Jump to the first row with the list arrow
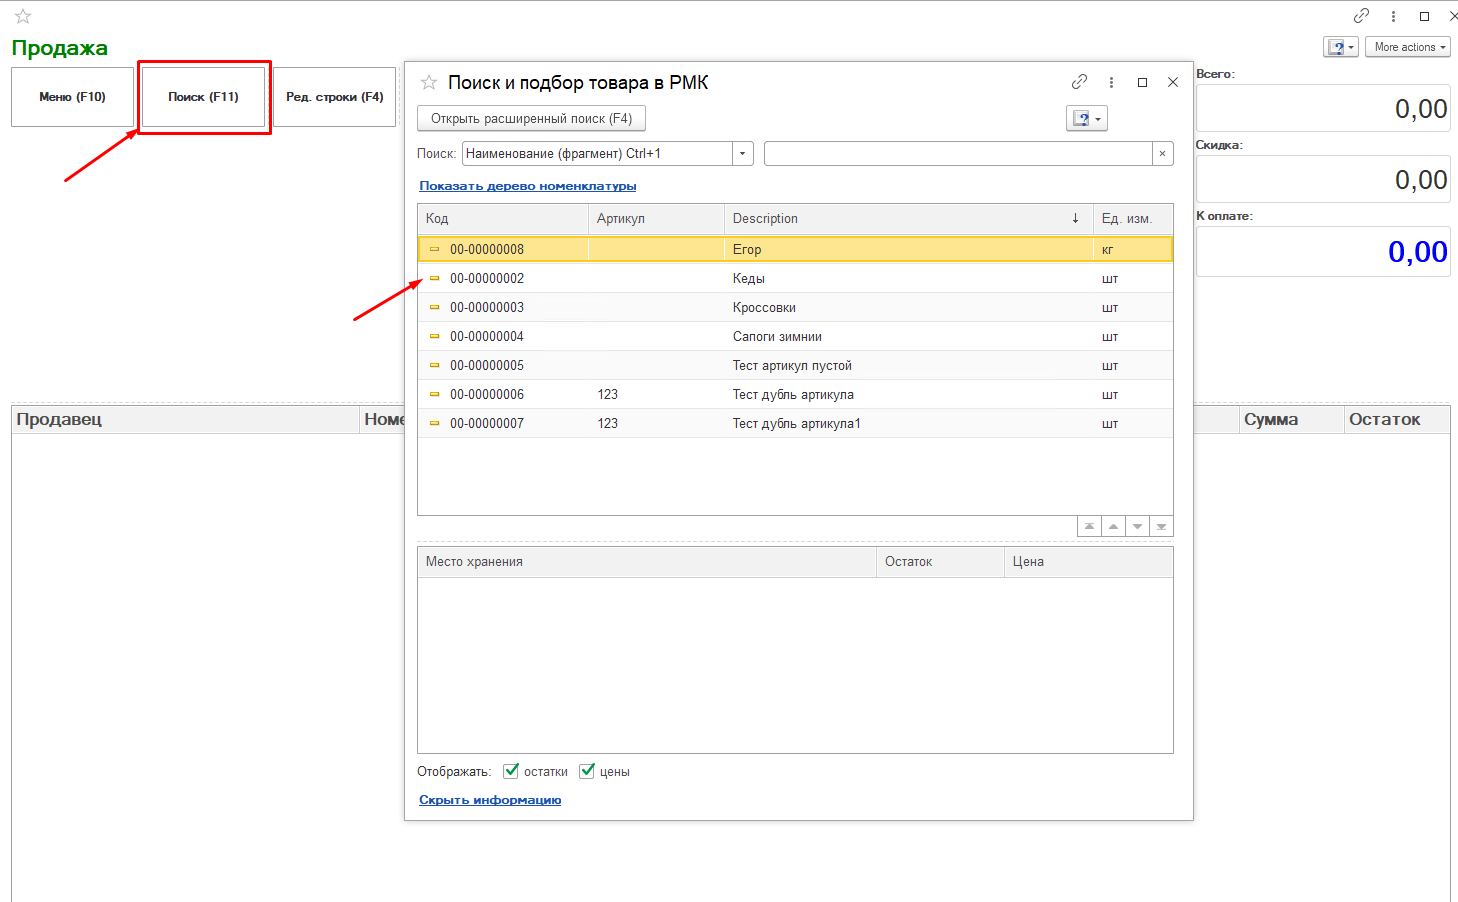Image resolution: width=1458 pixels, height=902 pixels. pyautogui.click(x=1089, y=526)
